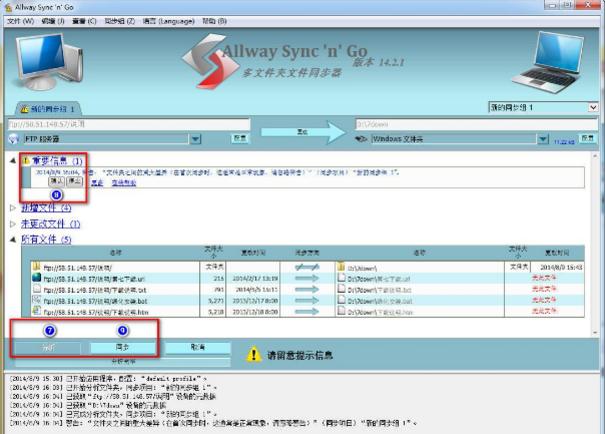
Task: Open the 文件 (W) menu
Action: [x=20, y=21]
